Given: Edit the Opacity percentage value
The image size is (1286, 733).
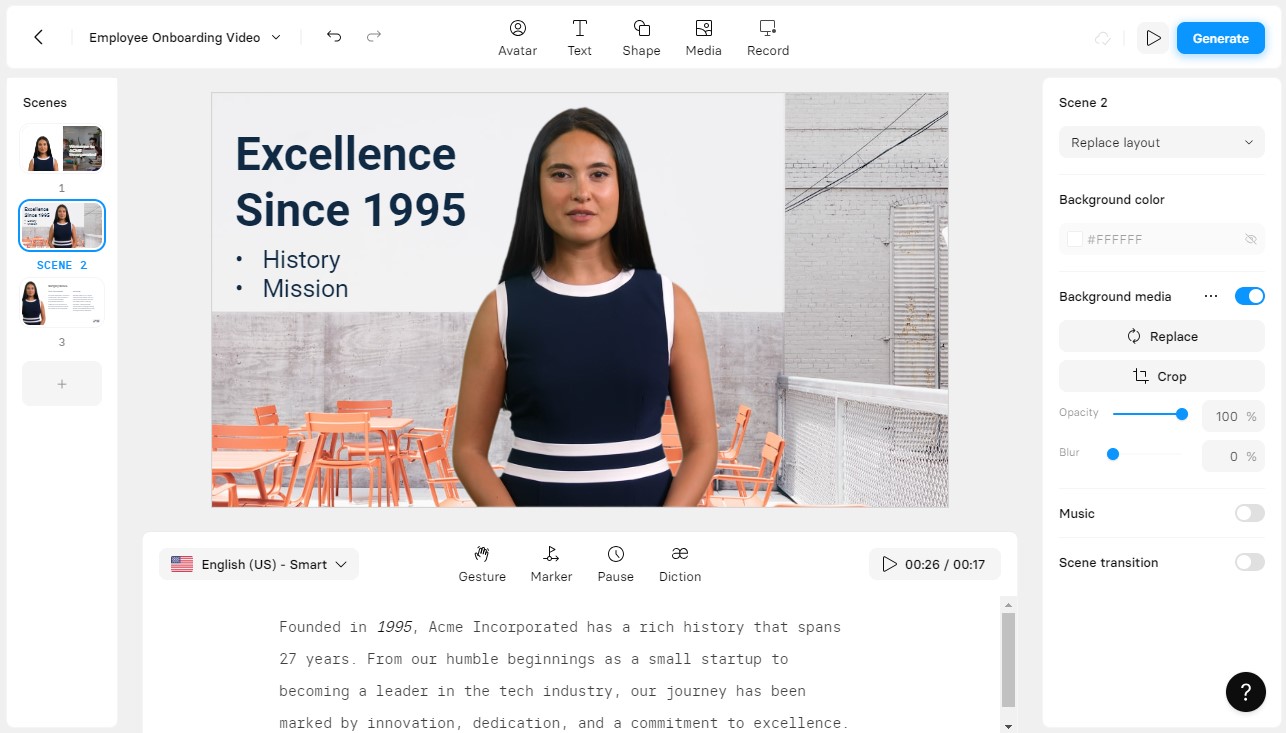Looking at the screenshot, I should point(1232,416).
